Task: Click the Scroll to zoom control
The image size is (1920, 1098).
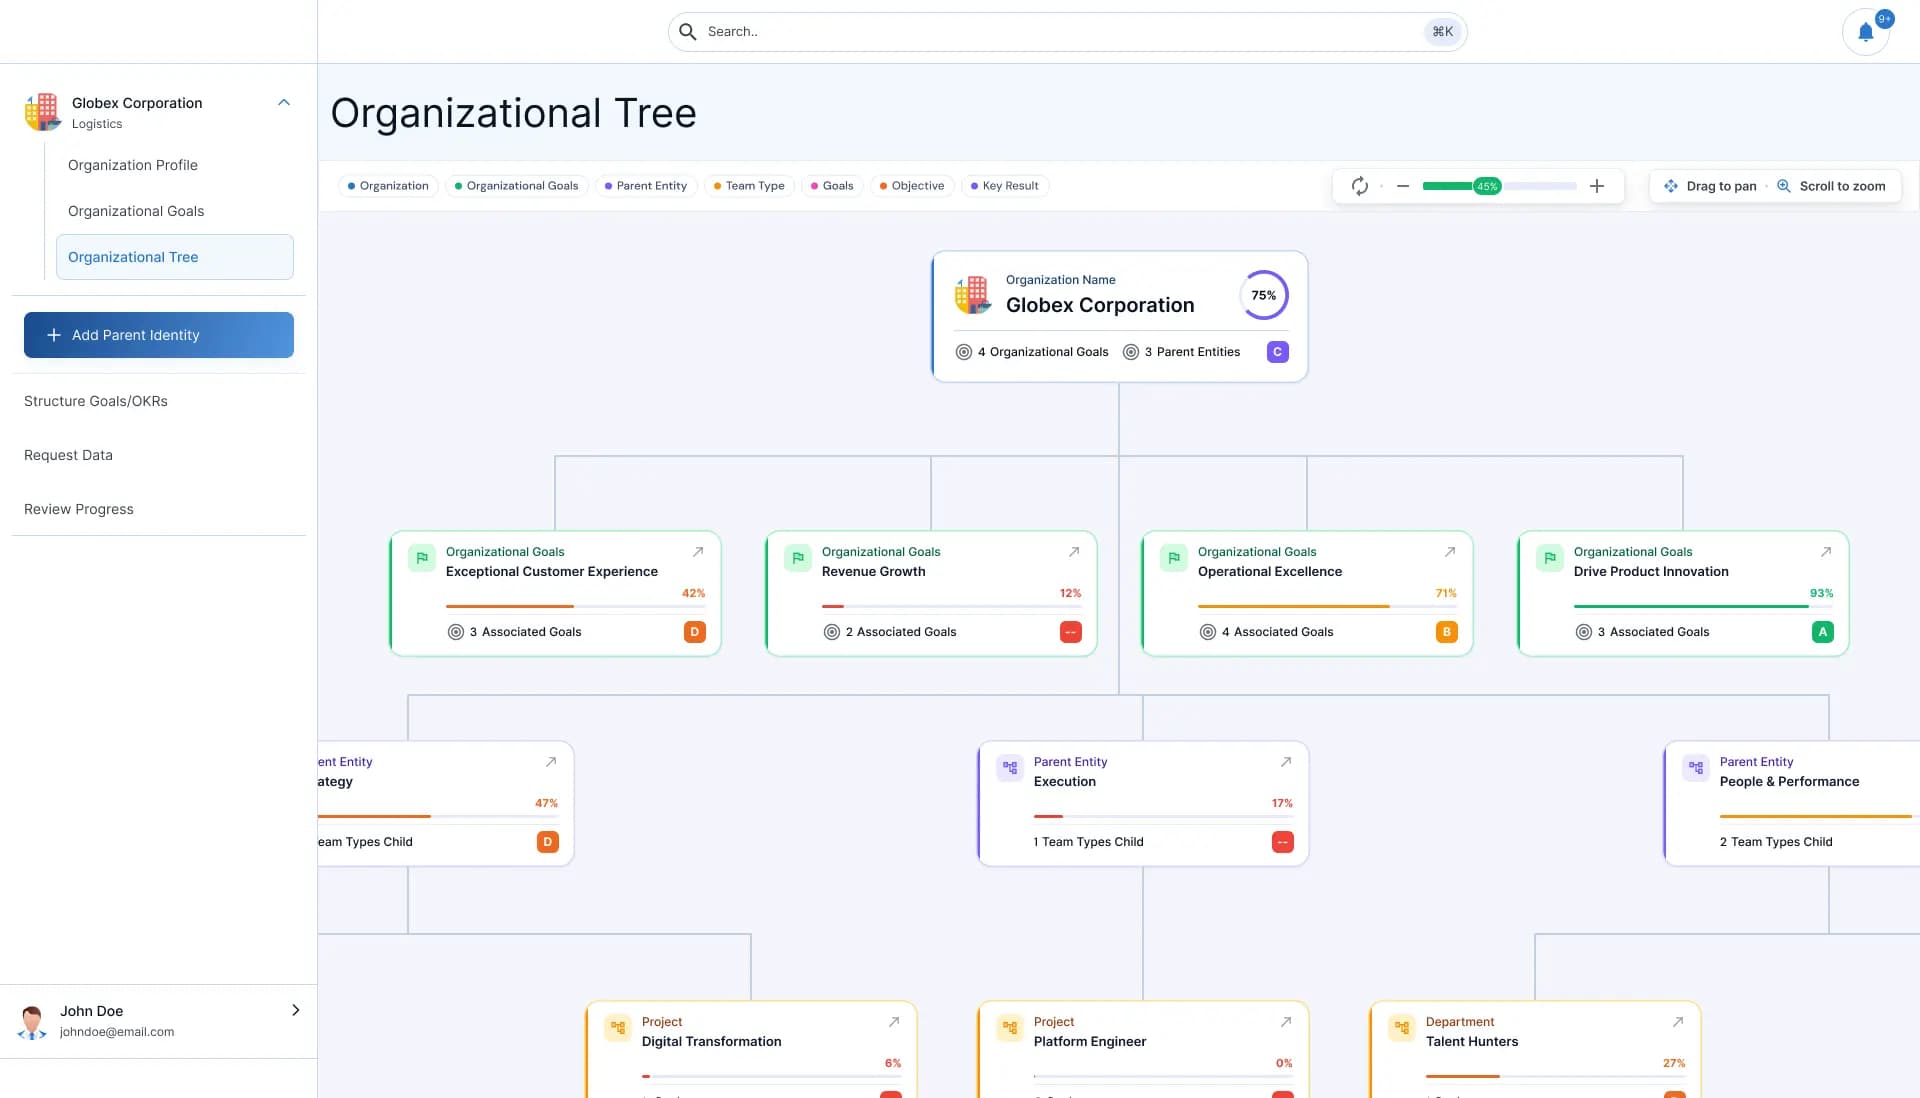Action: tap(1831, 186)
